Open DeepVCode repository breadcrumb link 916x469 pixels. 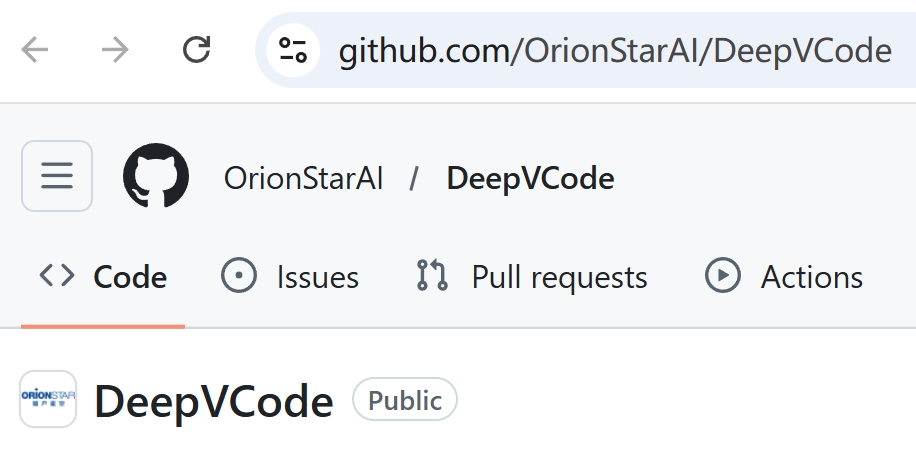click(530, 178)
